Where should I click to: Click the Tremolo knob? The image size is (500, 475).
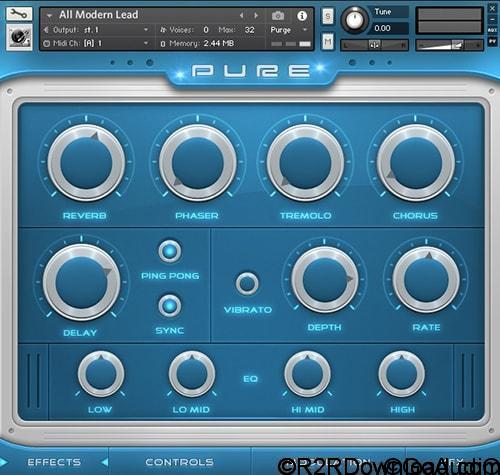pos(305,163)
